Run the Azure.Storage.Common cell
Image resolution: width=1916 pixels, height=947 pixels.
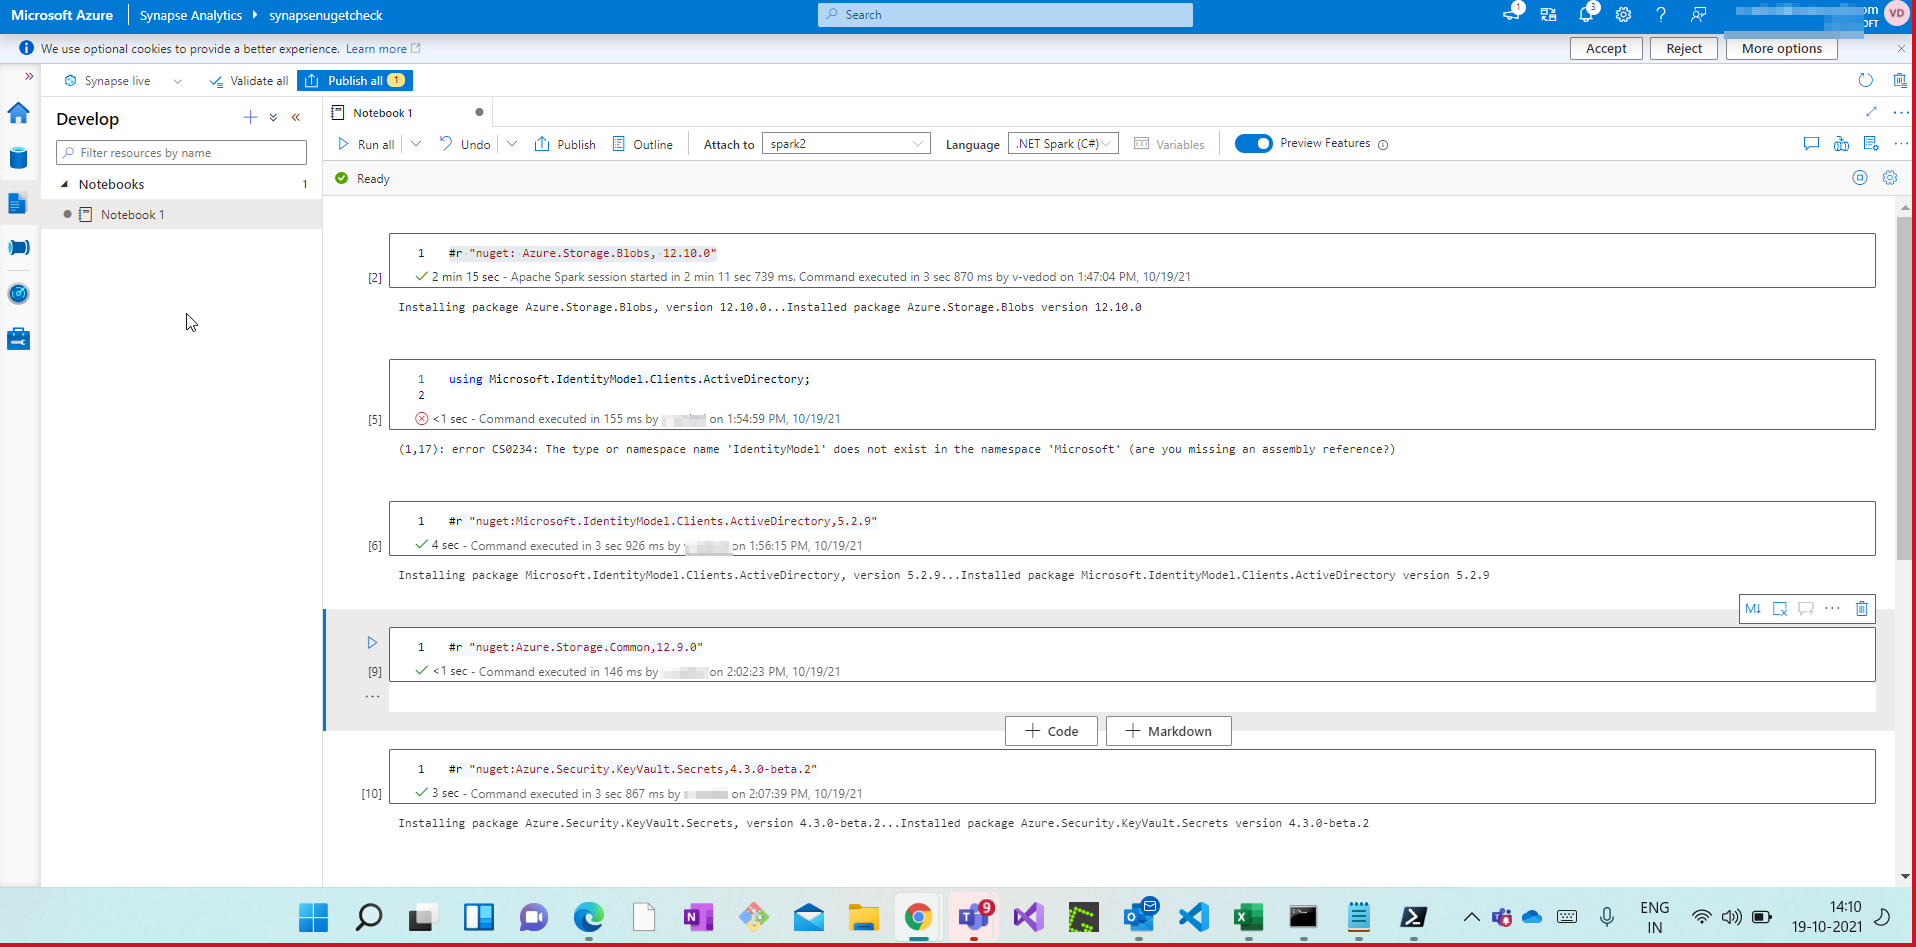point(372,643)
